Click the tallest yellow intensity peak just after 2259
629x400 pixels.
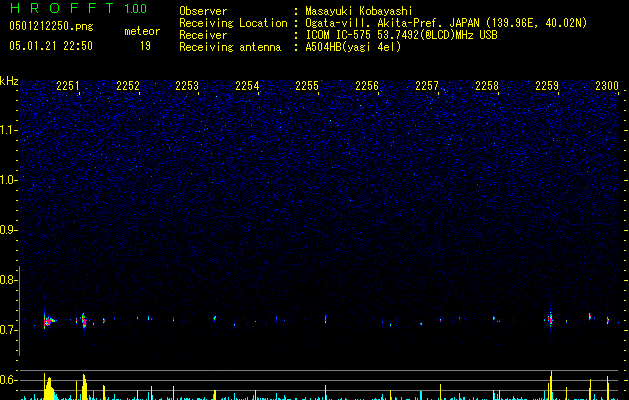coord(551,386)
